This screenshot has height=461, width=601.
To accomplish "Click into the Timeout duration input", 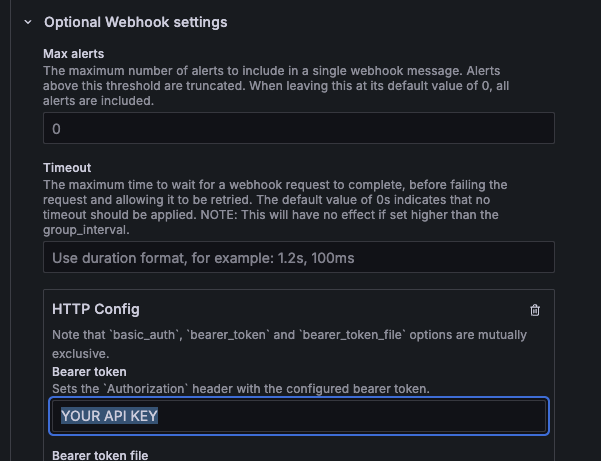I will (299, 257).
